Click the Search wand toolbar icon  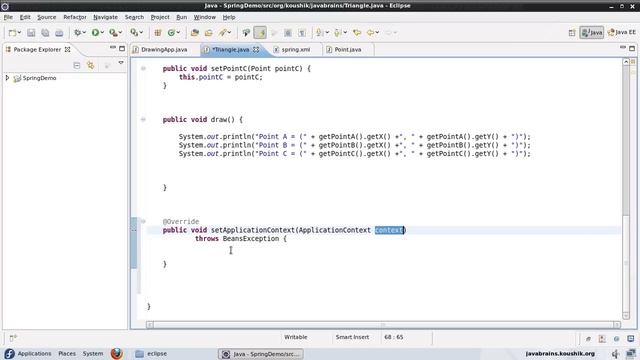(222, 33)
